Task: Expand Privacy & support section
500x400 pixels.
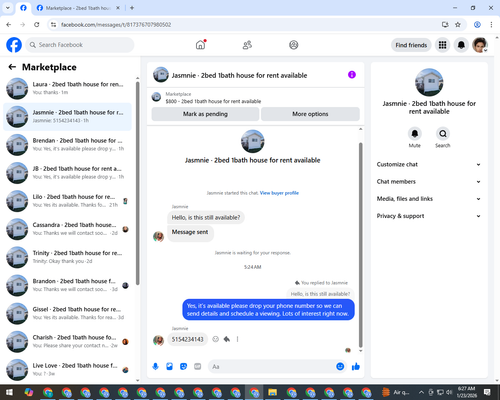Action: coord(429,216)
